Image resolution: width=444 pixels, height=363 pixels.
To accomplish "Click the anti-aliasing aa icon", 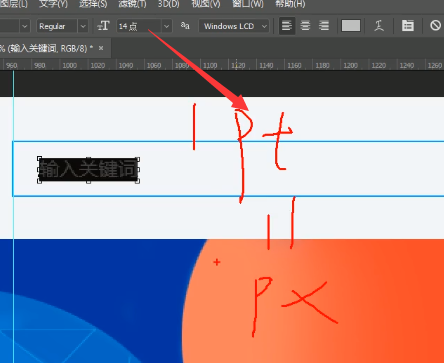I will (185, 26).
